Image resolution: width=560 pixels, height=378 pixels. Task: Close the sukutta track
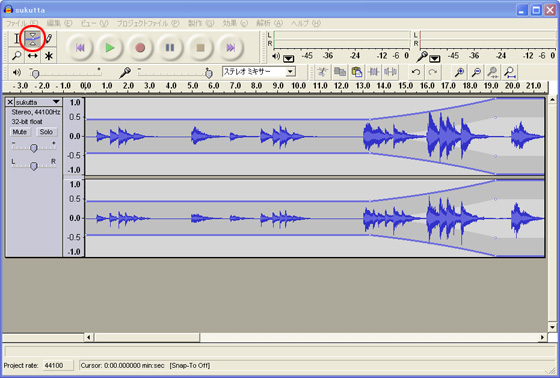(x=10, y=102)
